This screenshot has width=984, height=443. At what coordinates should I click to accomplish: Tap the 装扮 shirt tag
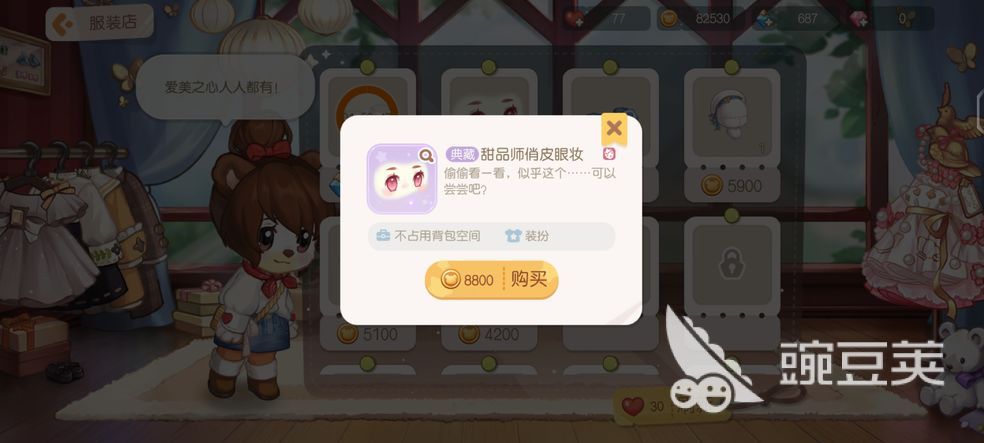(527, 237)
